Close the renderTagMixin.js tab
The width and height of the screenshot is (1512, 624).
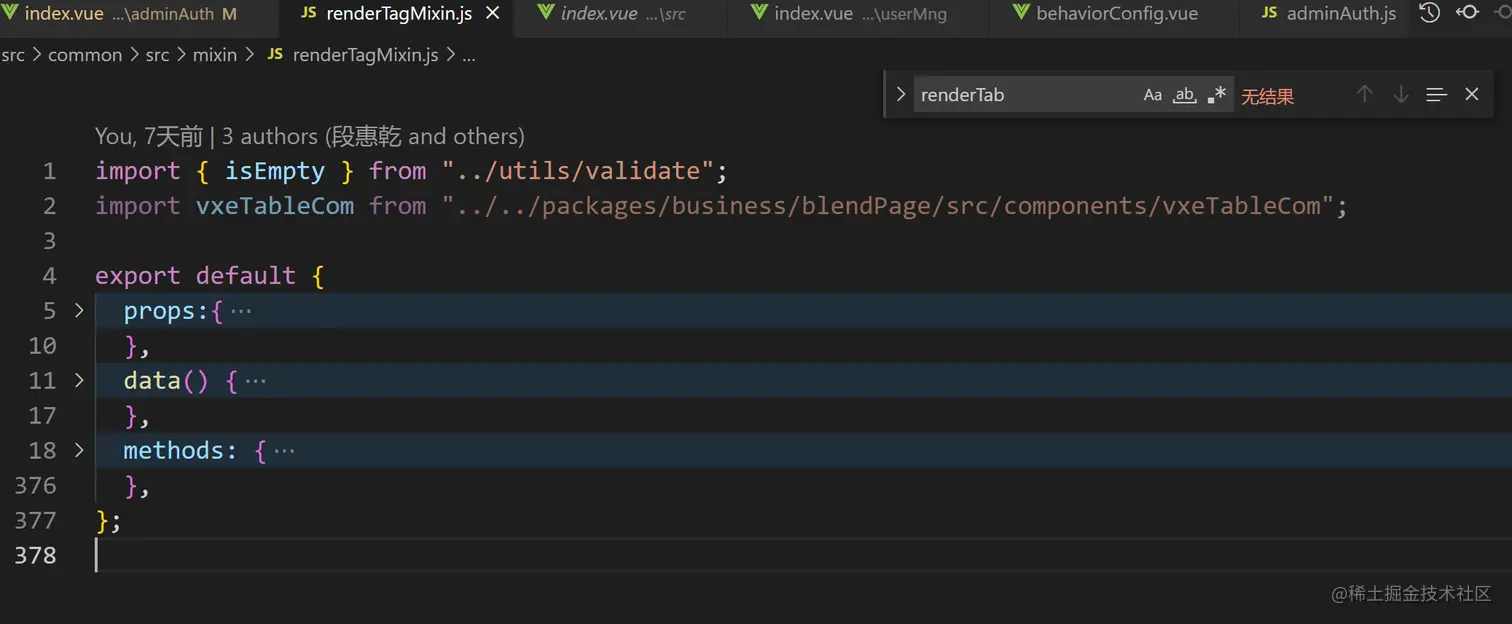[x=492, y=14]
